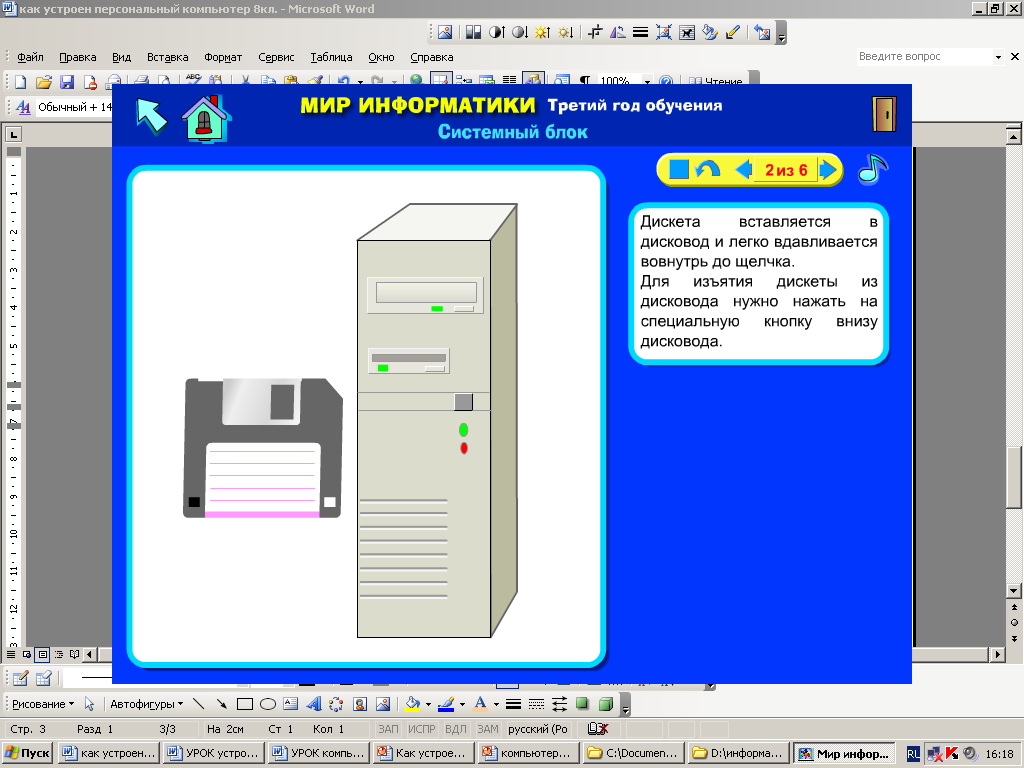This screenshot has height=768, width=1024.
Task: Open the Format Picture icon
Action: [710, 31]
